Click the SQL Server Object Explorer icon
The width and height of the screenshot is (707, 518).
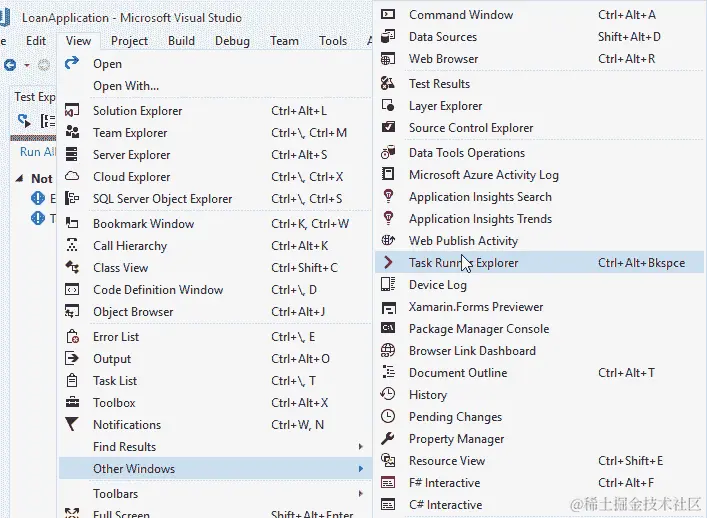(72, 198)
